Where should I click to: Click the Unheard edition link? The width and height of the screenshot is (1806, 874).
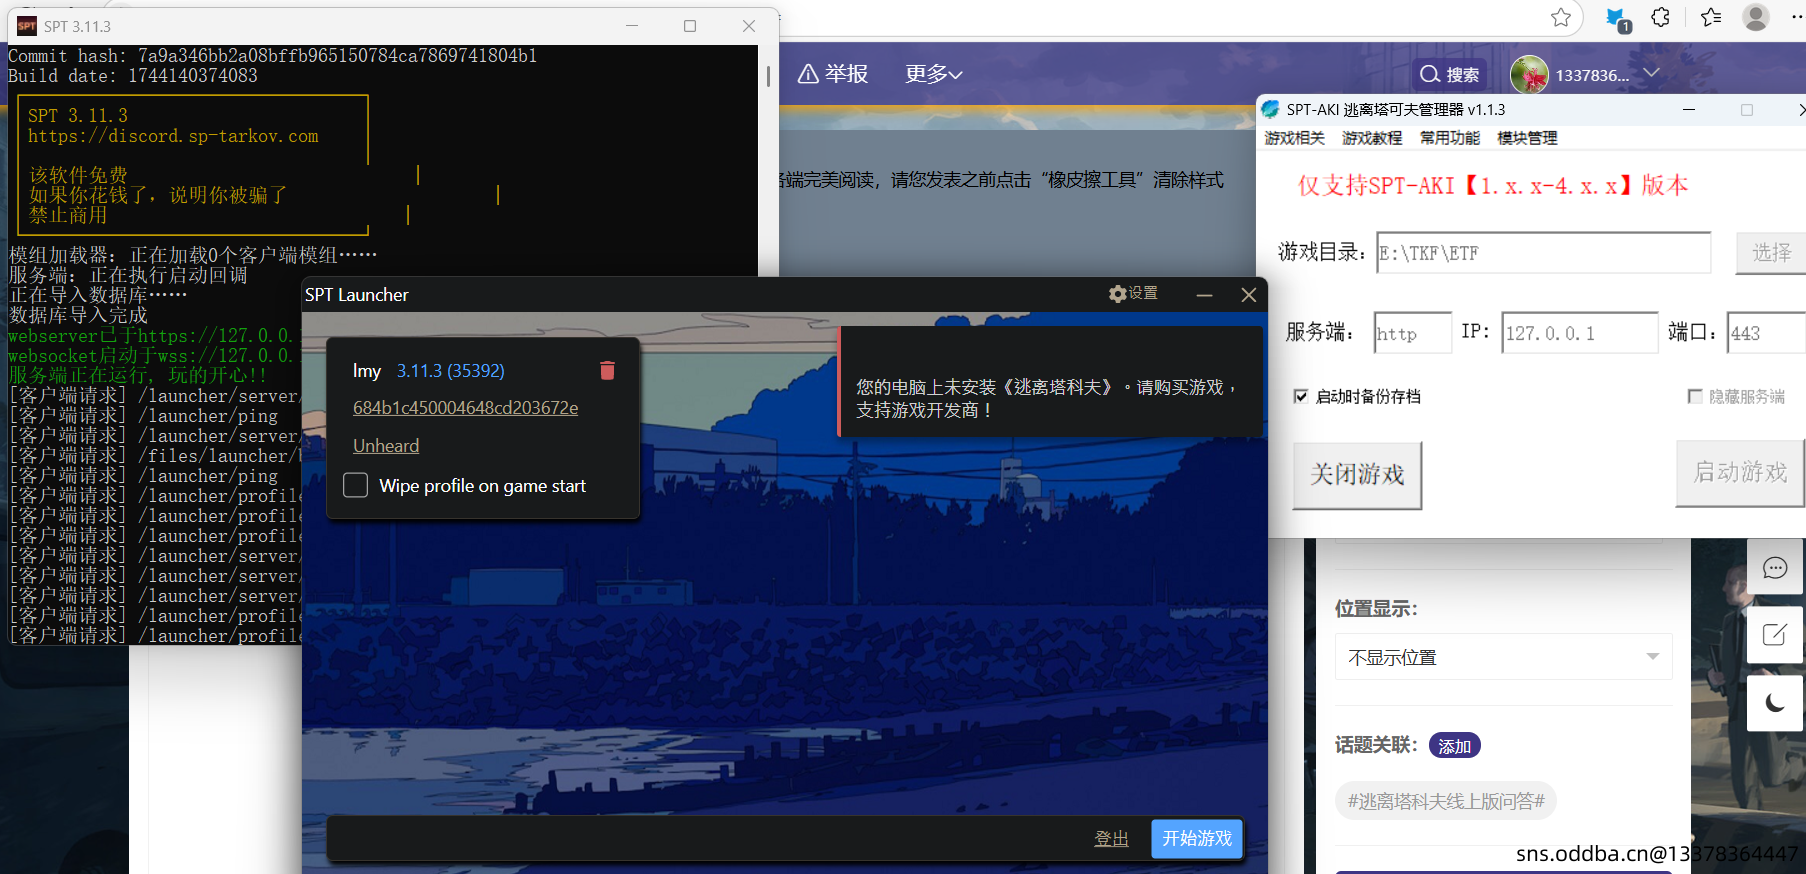click(x=386, y=446)
